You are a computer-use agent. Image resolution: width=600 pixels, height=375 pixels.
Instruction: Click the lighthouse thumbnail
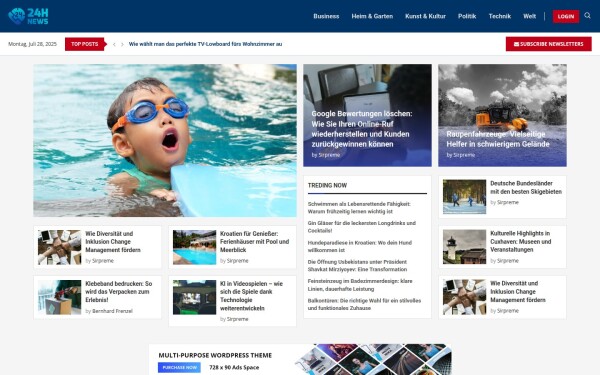[x=464, y=247]
